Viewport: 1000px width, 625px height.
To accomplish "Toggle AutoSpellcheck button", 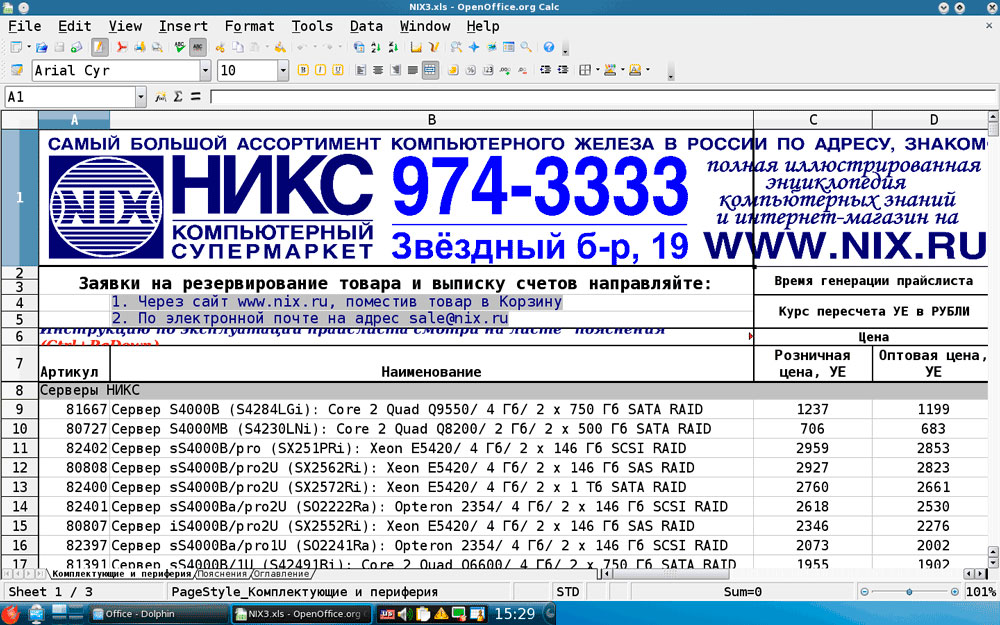I will (197, 47).
